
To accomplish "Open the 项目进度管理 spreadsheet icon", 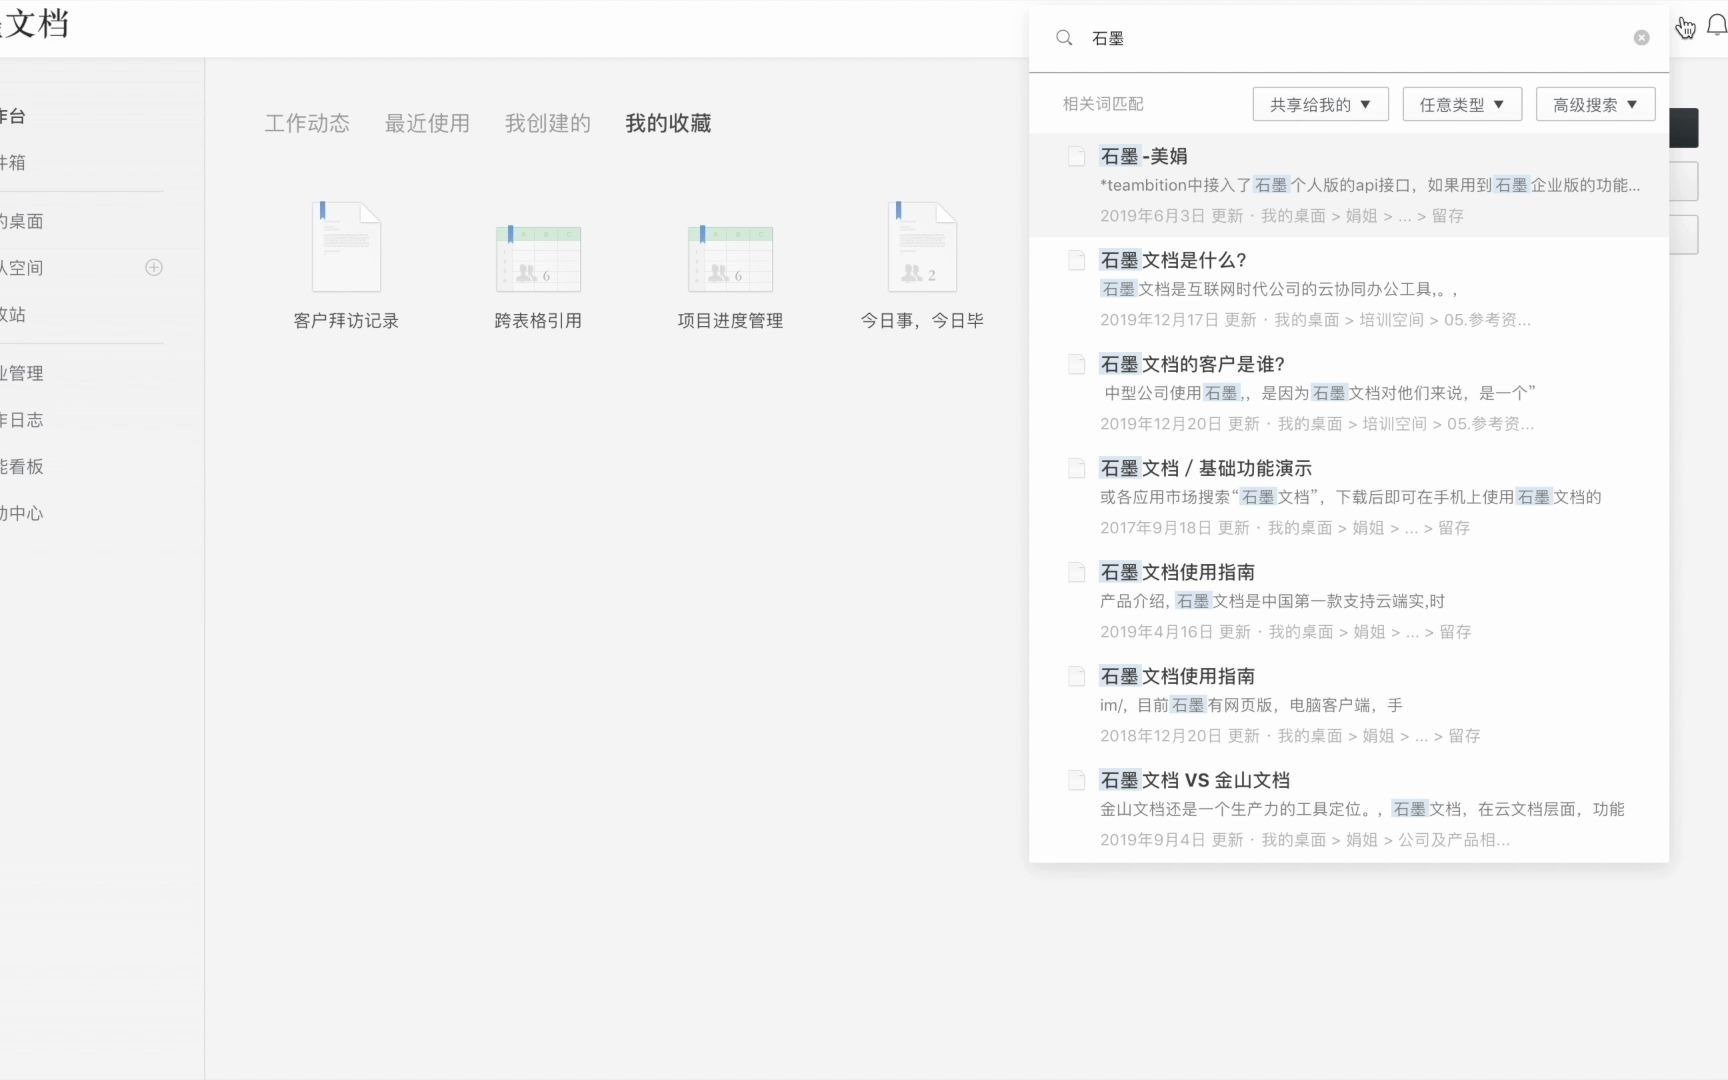I will (731, 257).
